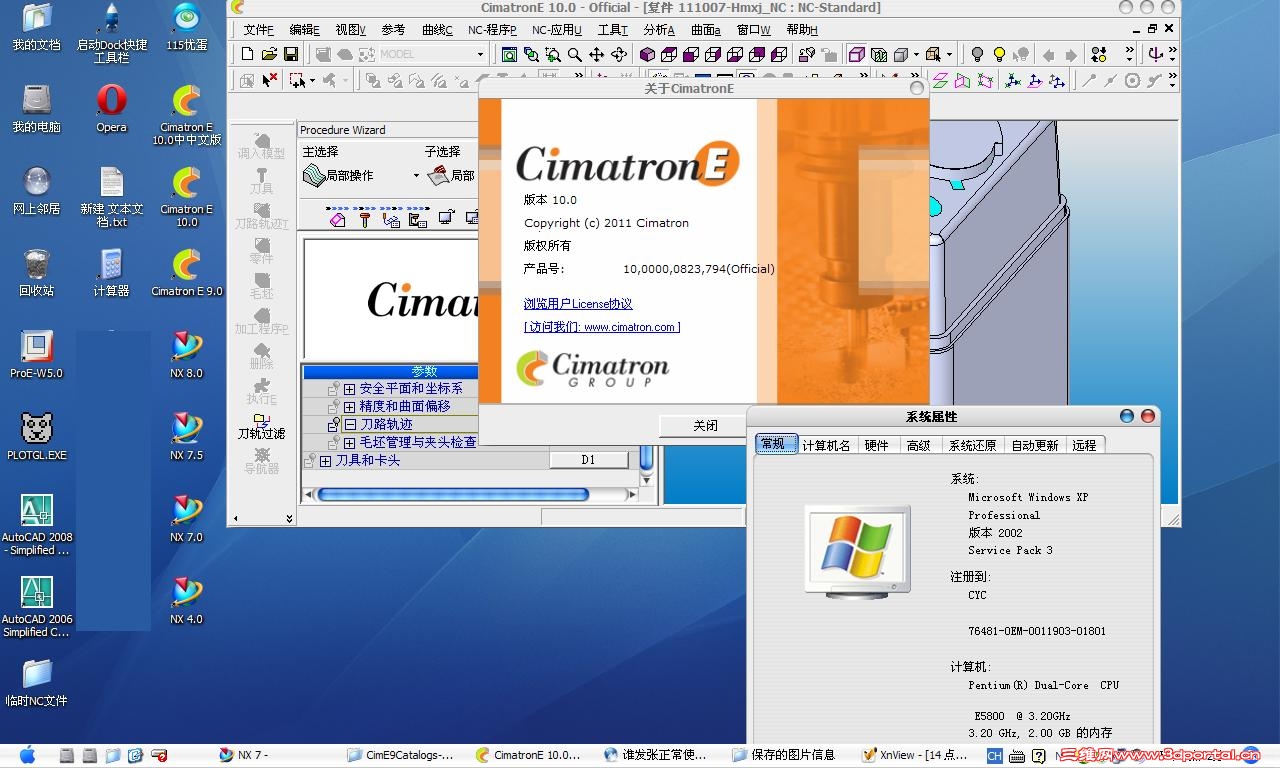This screenshot has width=1280, height=768.
Task: Expand the 精度和曲面偏移 parameter group
Action: tap(350, 406)
